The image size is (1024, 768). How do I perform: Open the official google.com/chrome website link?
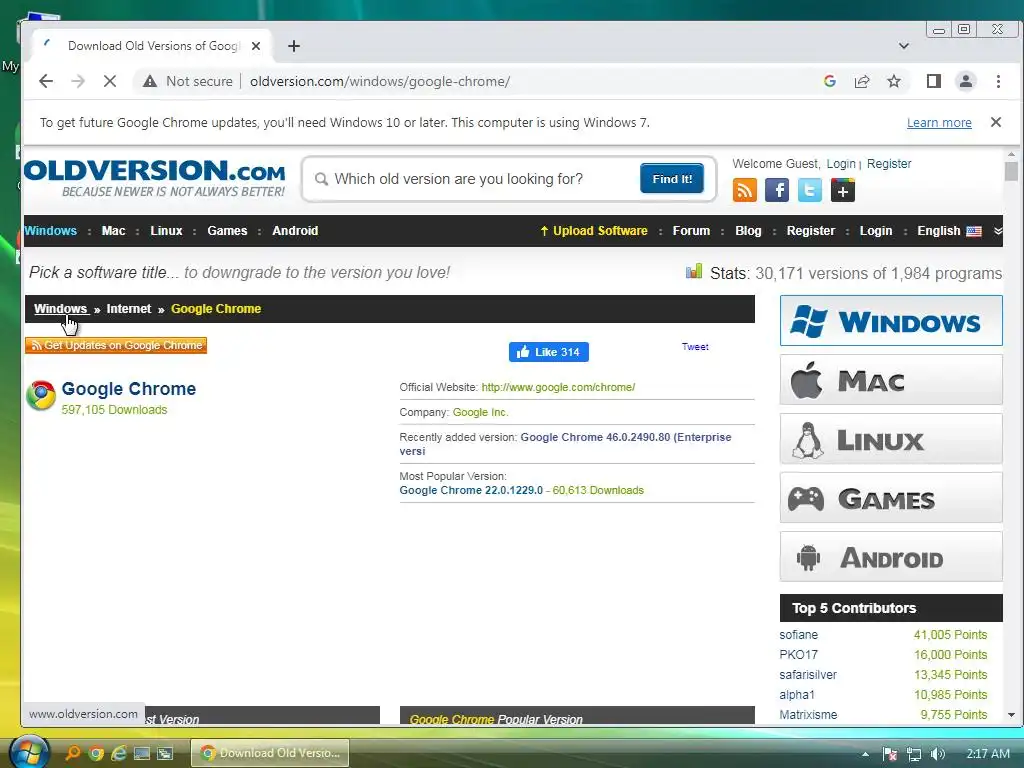(558, 387)
